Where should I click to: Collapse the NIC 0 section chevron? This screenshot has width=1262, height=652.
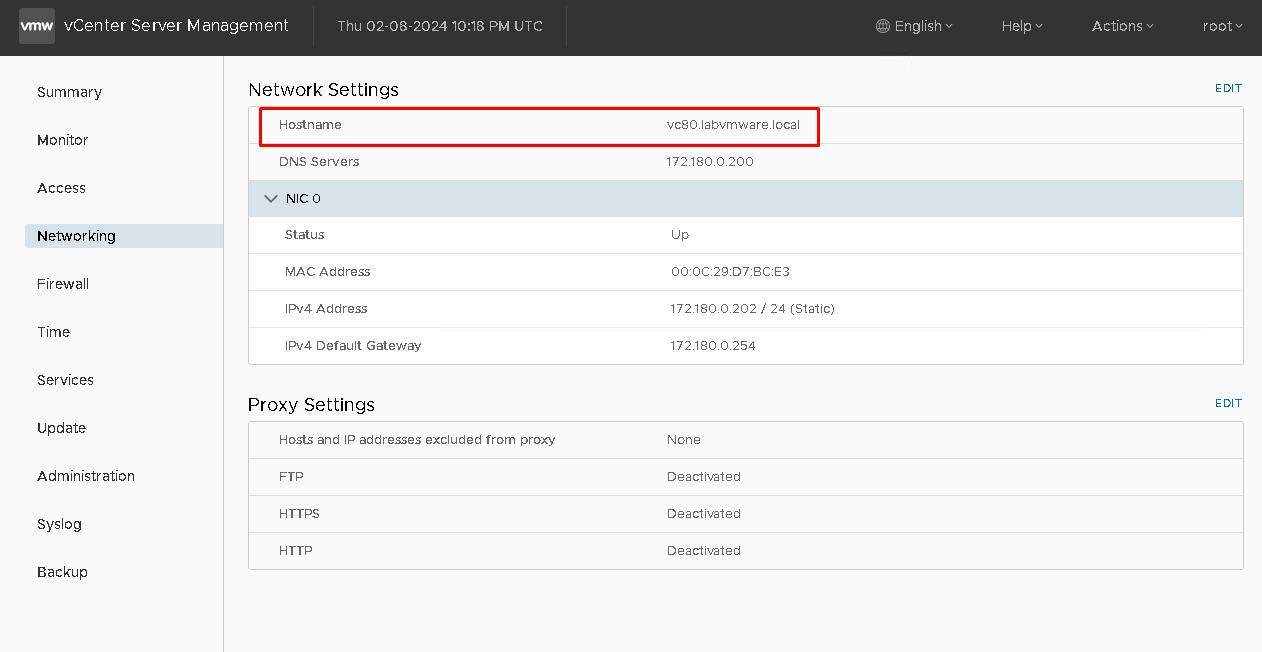270,199
